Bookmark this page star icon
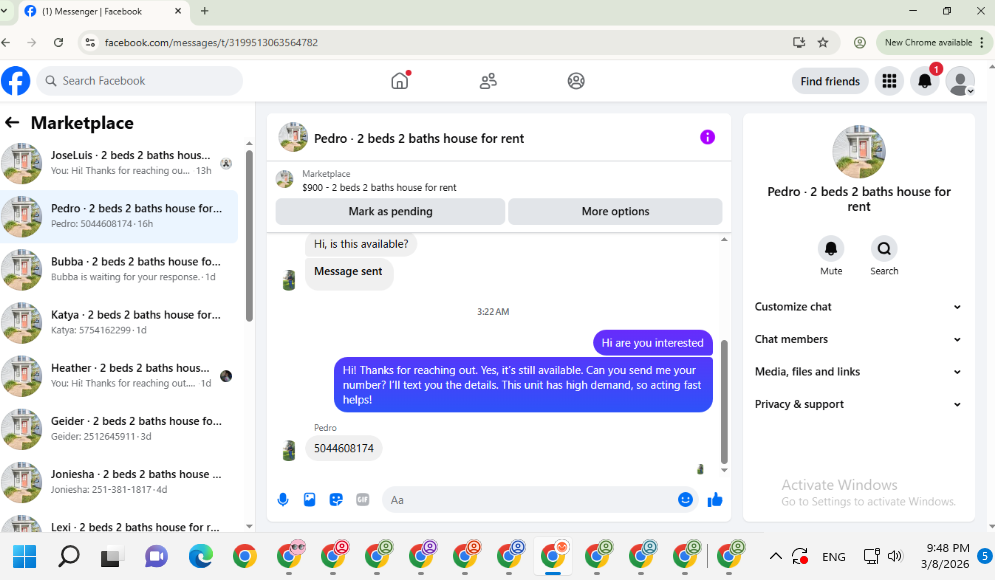This screenshot has width=995, height=580. 823,43
